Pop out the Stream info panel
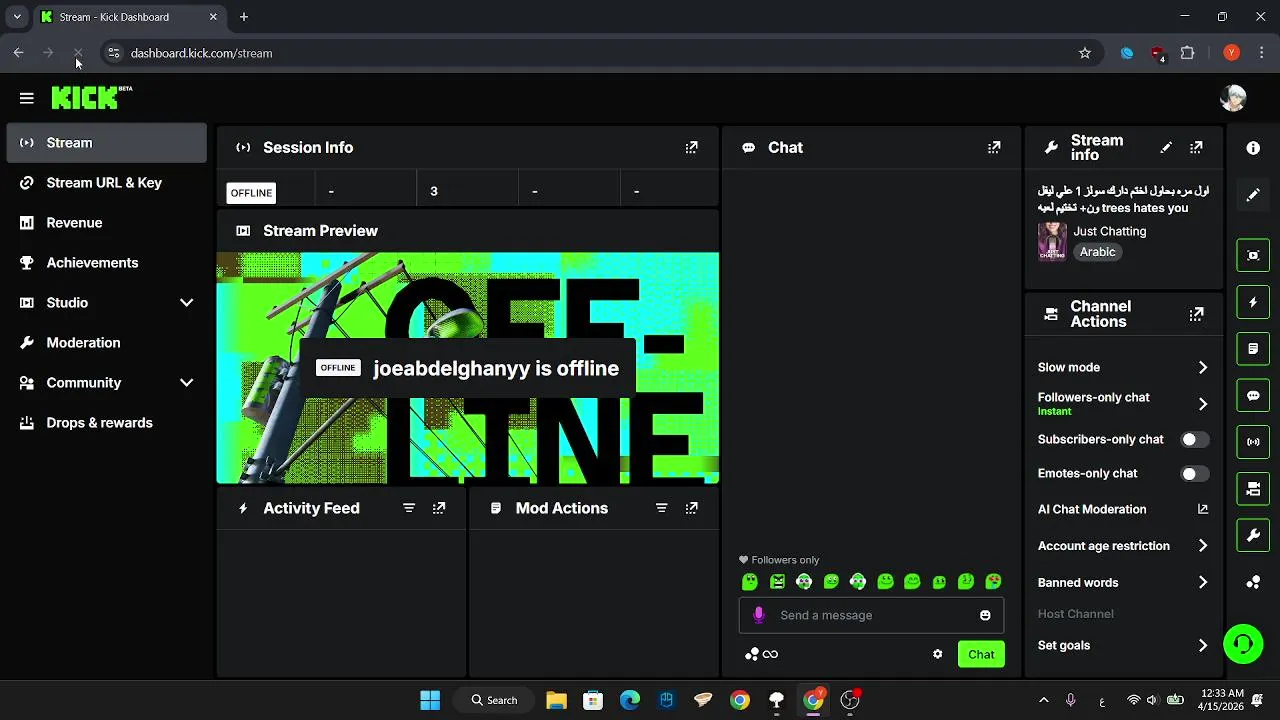The width and height of the screenshot is (1280, 720). pos(1196,147)
